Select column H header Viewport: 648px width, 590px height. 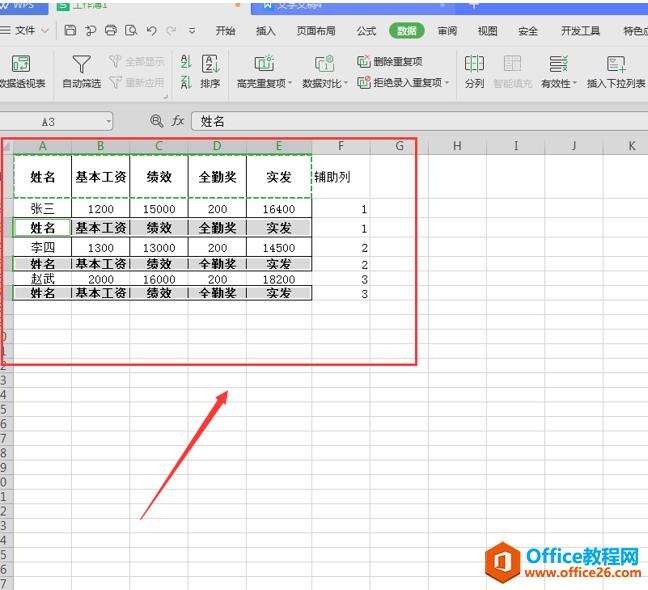(x=457, y=146)
